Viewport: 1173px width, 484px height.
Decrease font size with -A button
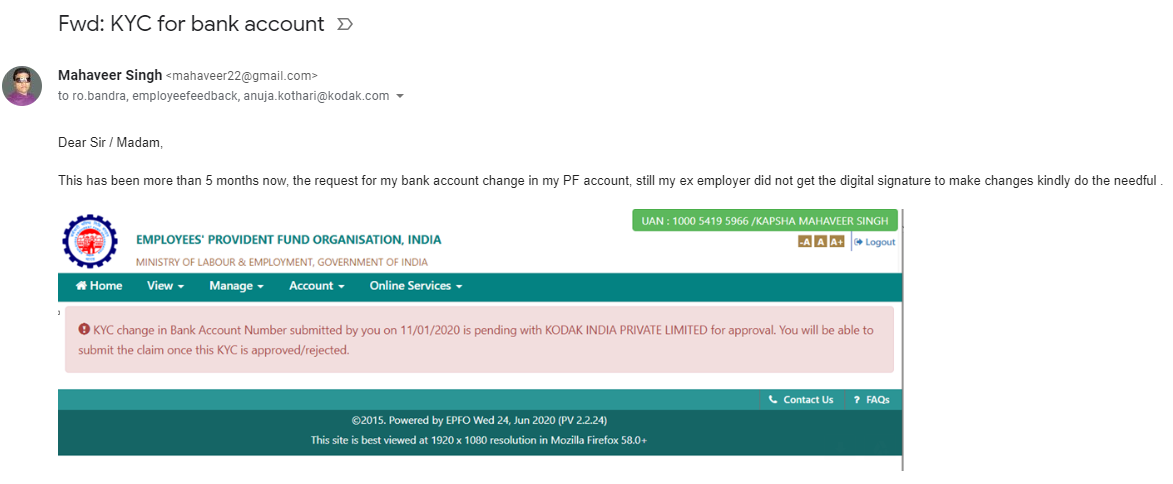coord(805,242)
